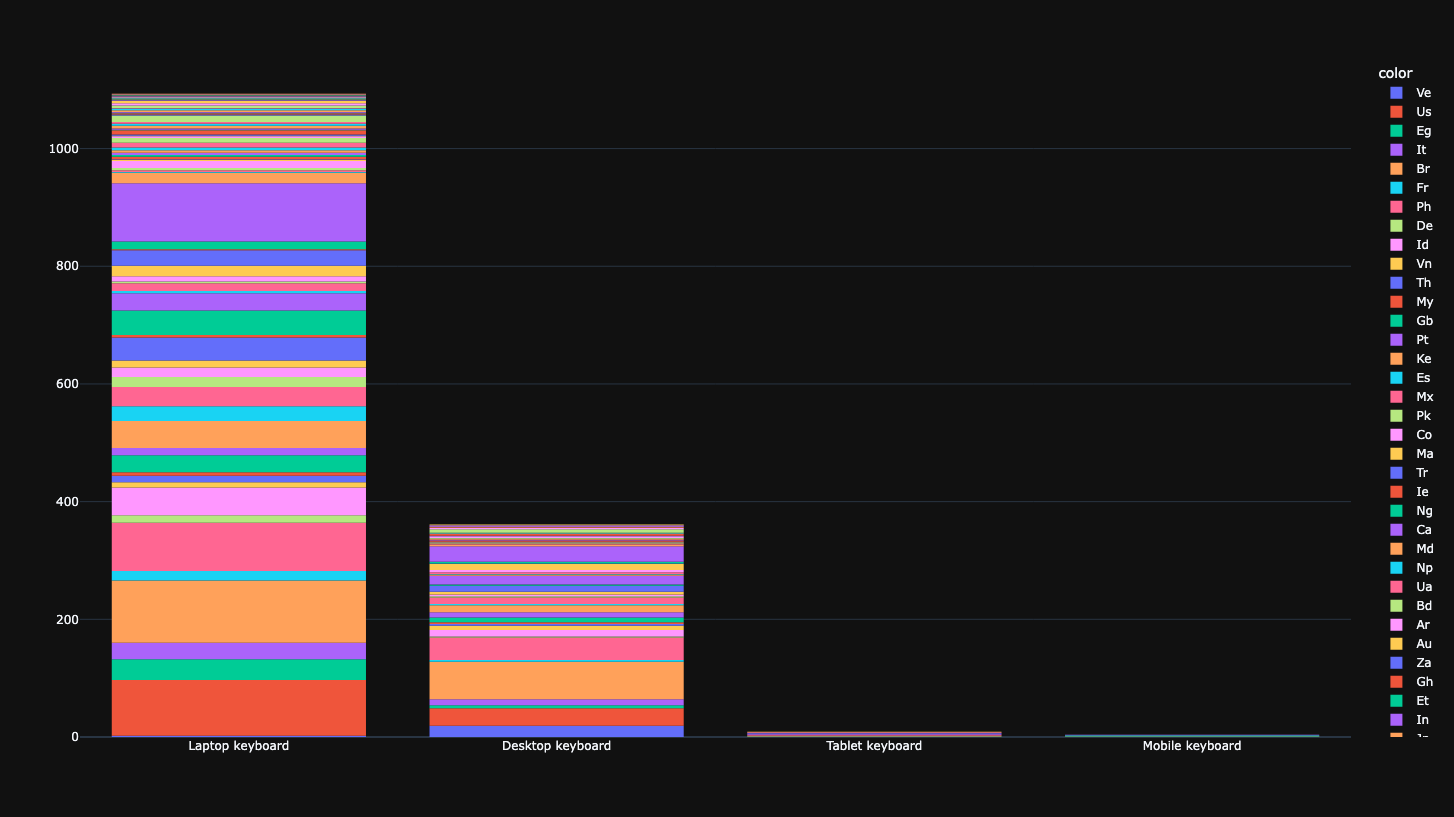The width and height of the screenshot is (1454, 817).
Task: Click the Tablet keyboard bar
Action: [874, 734]
